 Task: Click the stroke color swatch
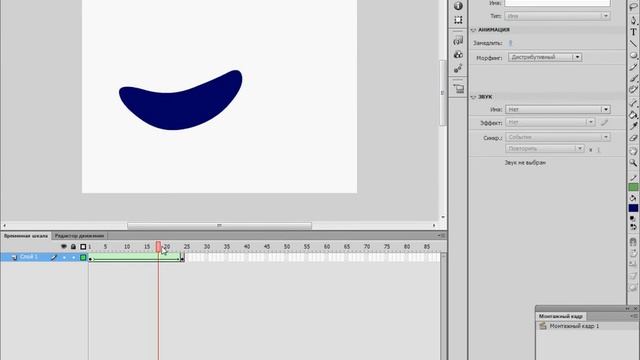pyautogui.click(x=633, y=187)
